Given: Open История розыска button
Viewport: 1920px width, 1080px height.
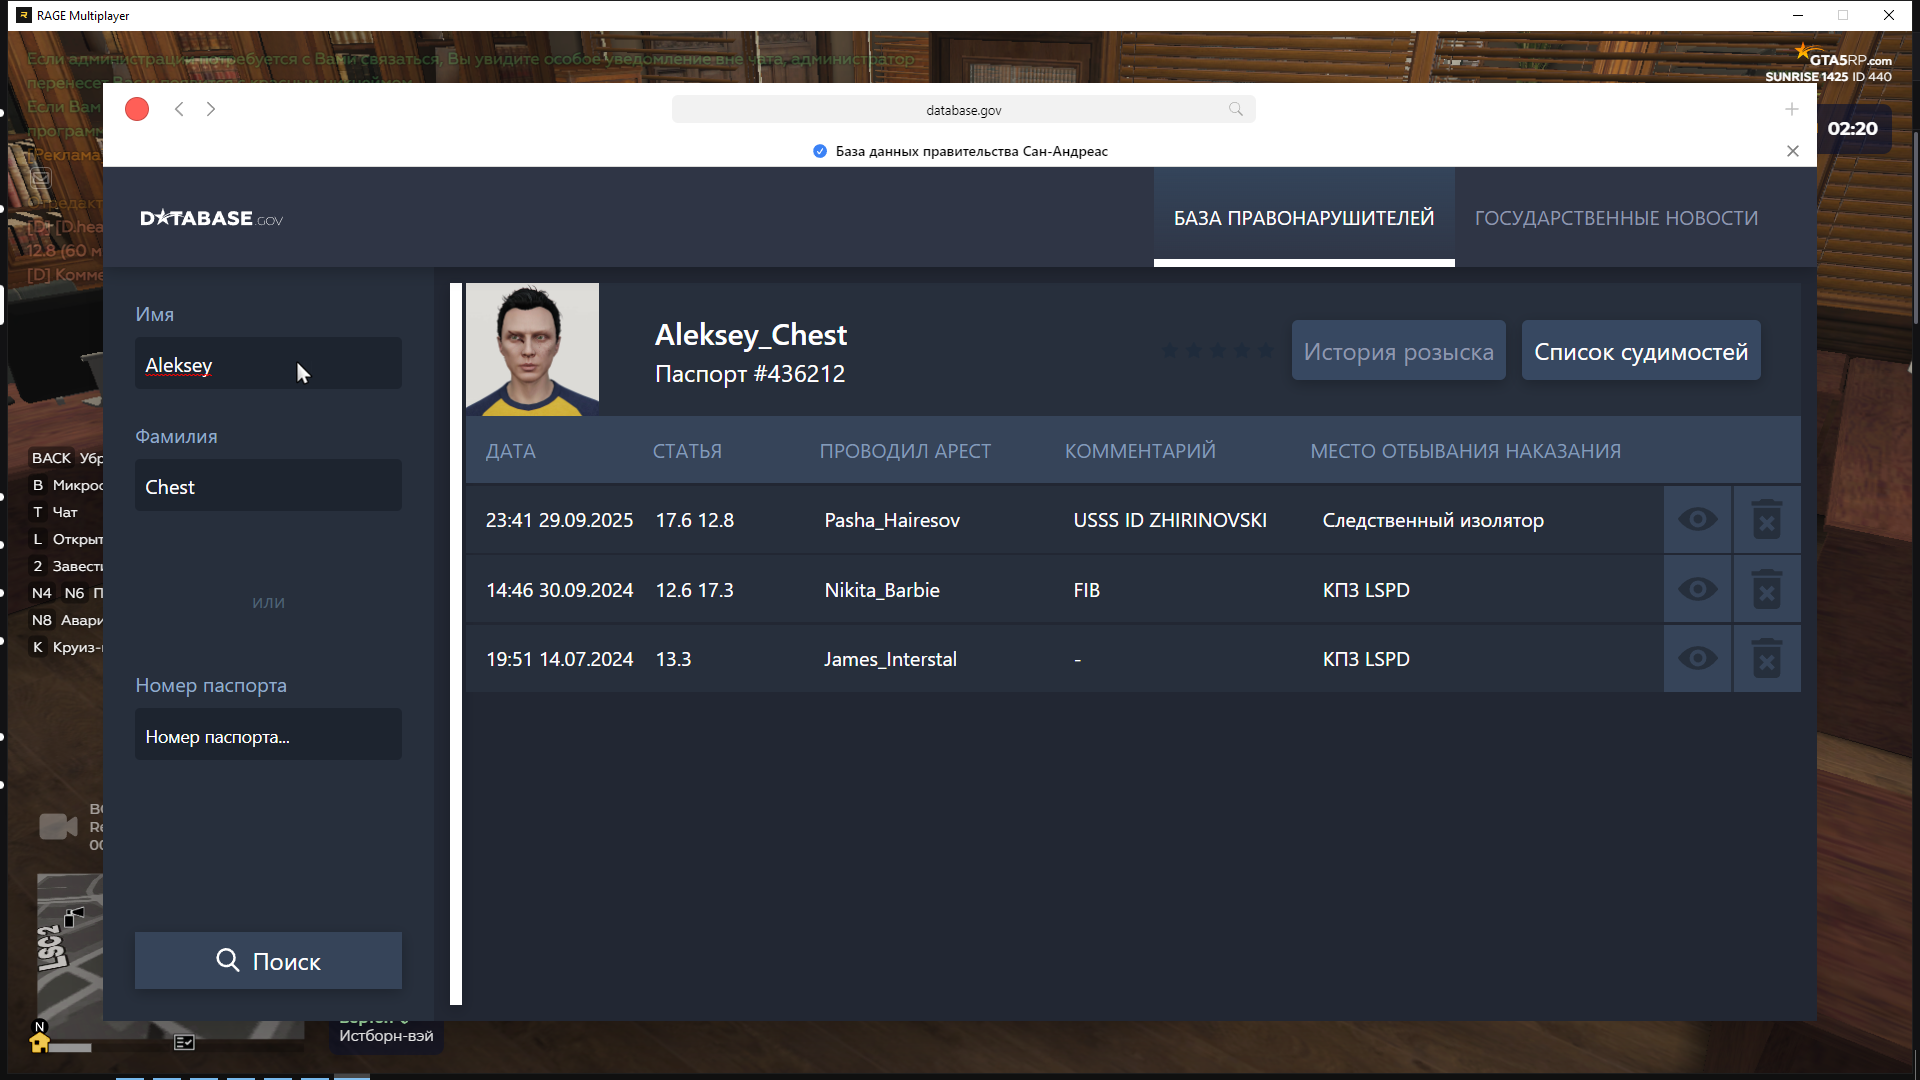Looking at the screenshot, I should tap(1398, 351).
